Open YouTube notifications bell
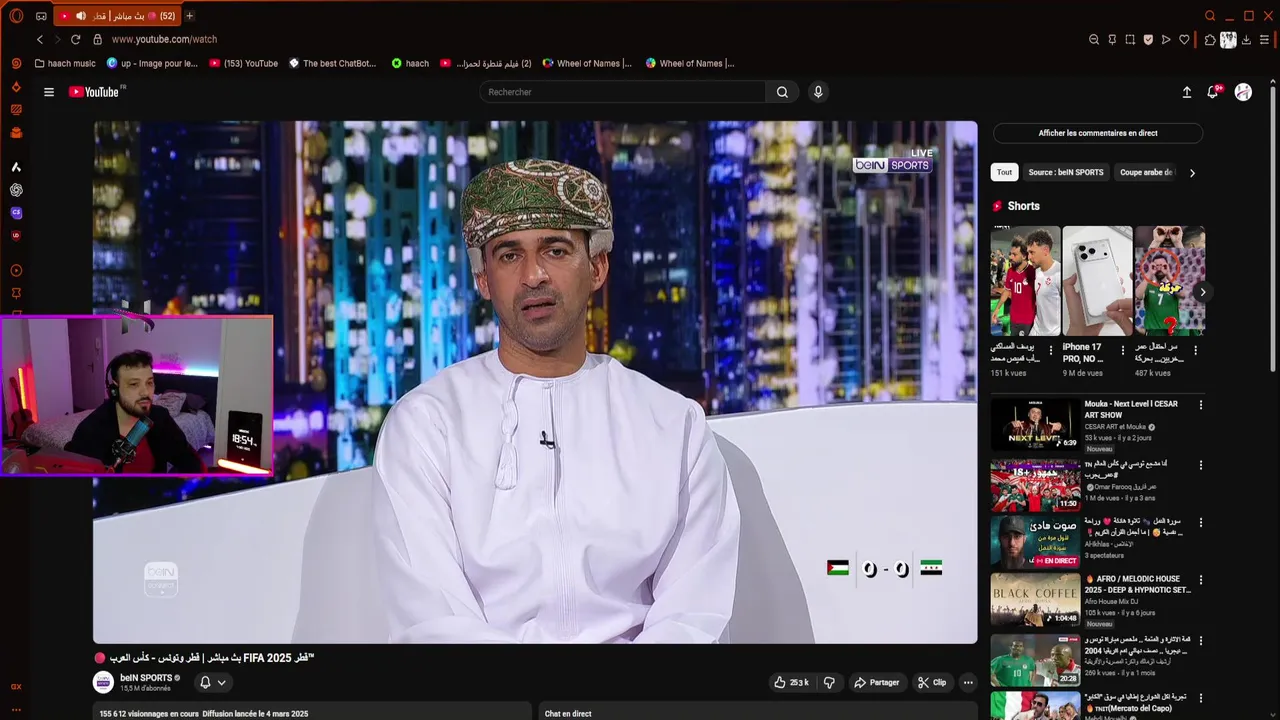Screen dimensions: 1280x720 pyautogui.click(x=1213, y=92)
